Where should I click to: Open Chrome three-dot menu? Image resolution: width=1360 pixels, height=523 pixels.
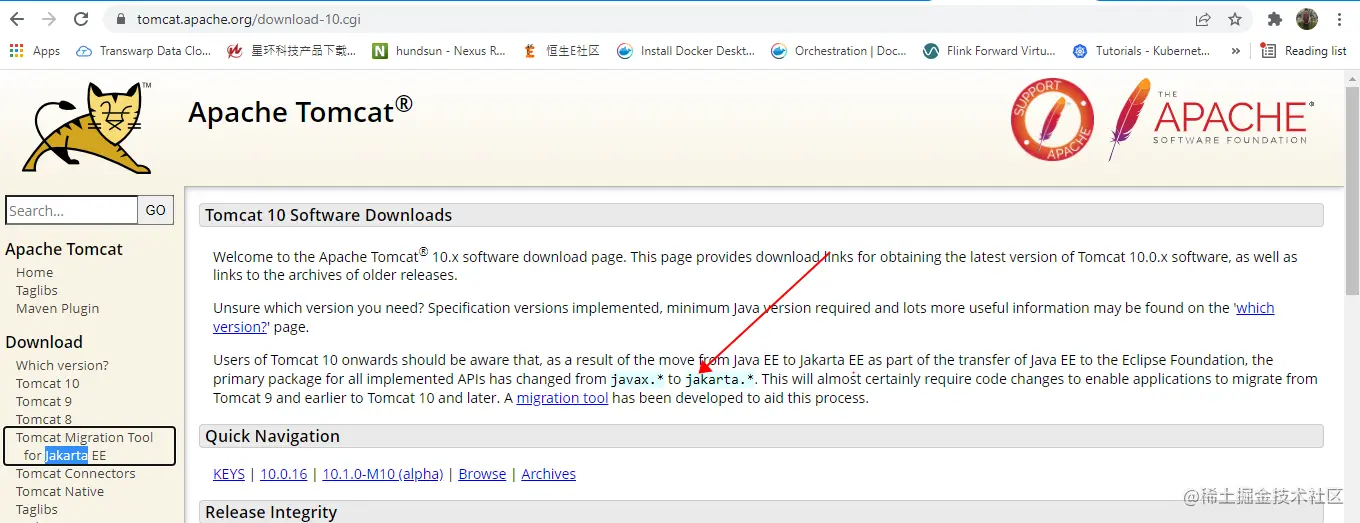[x=1339, y=19]
